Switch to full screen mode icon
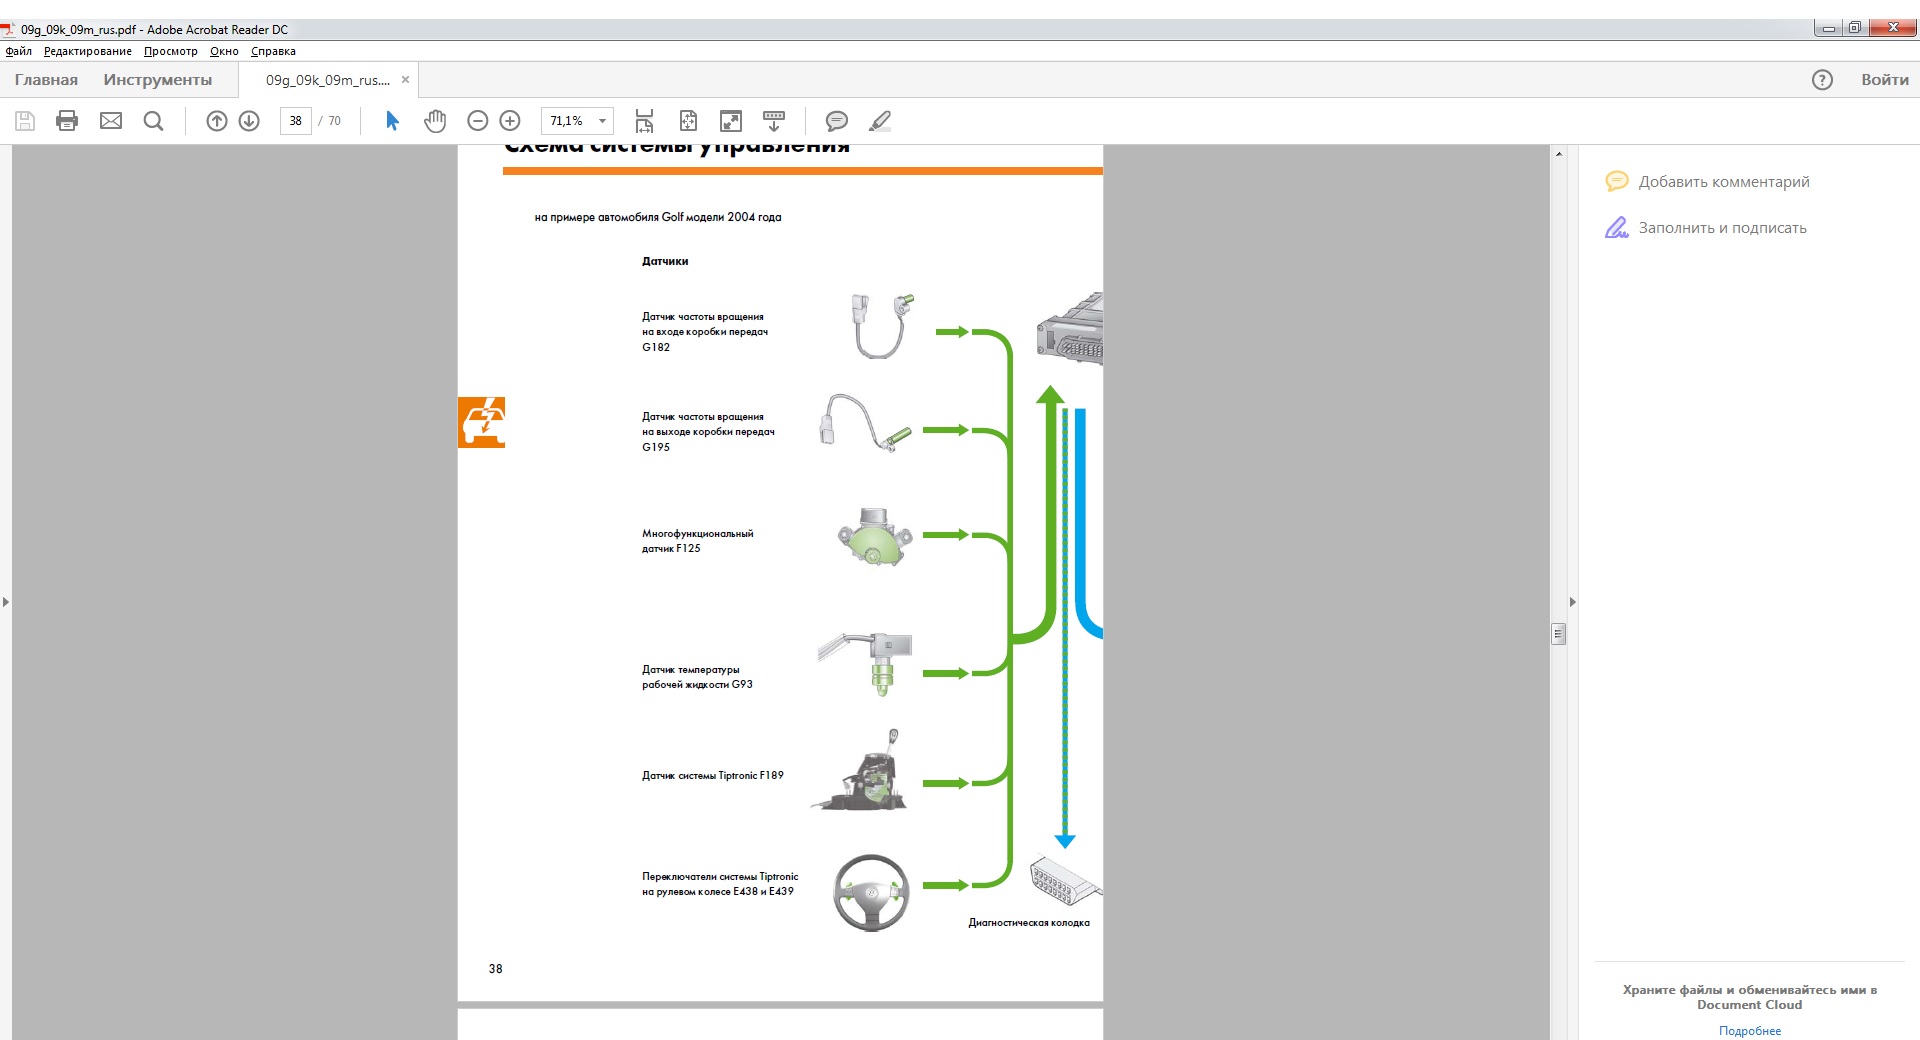 click(x=731, y=121)
